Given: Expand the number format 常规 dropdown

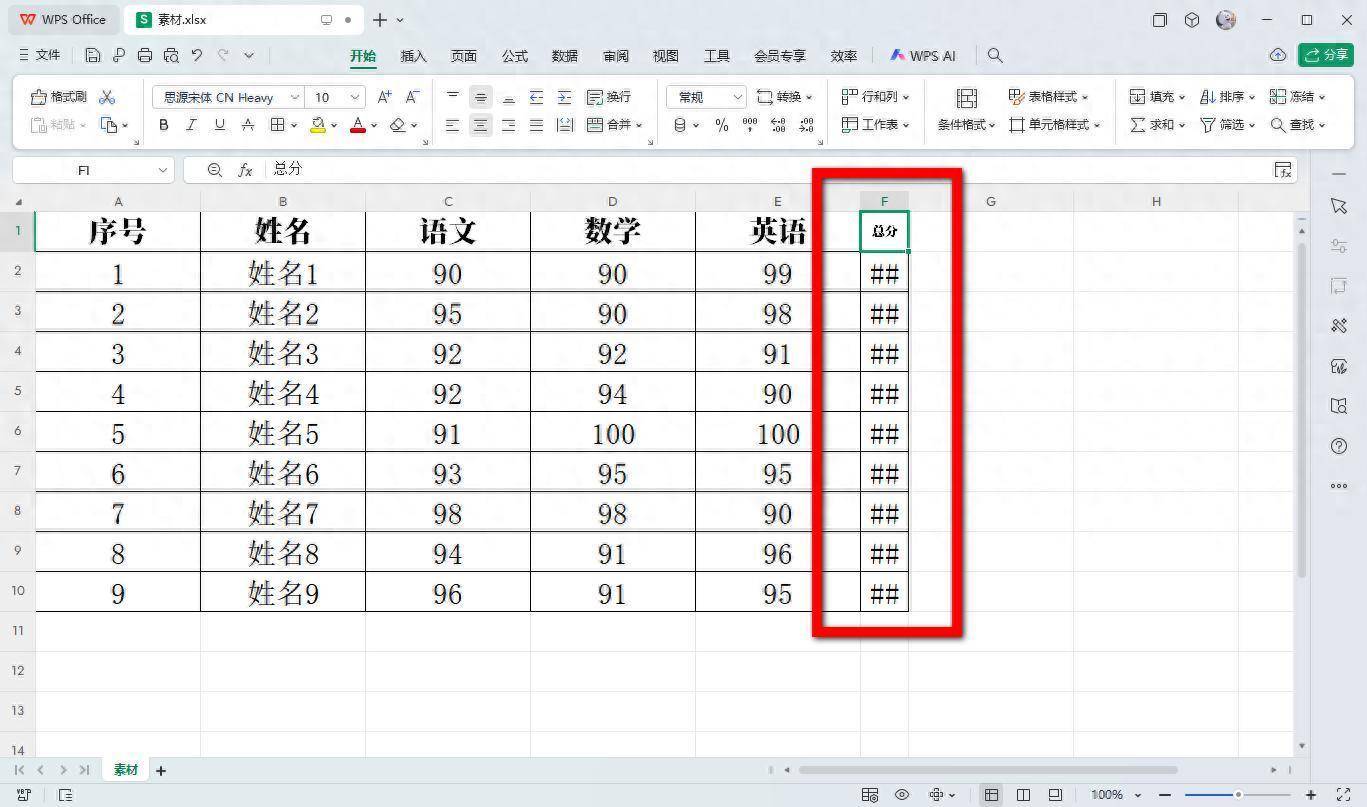Looking at the screenshot, I should pyautogui.click(x=737, y=97).
